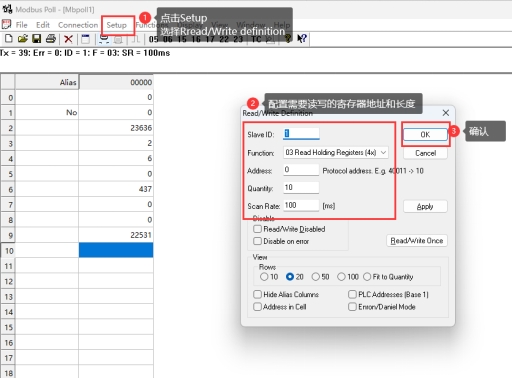Click function 22 toolbar button

(x=224, y=39)
